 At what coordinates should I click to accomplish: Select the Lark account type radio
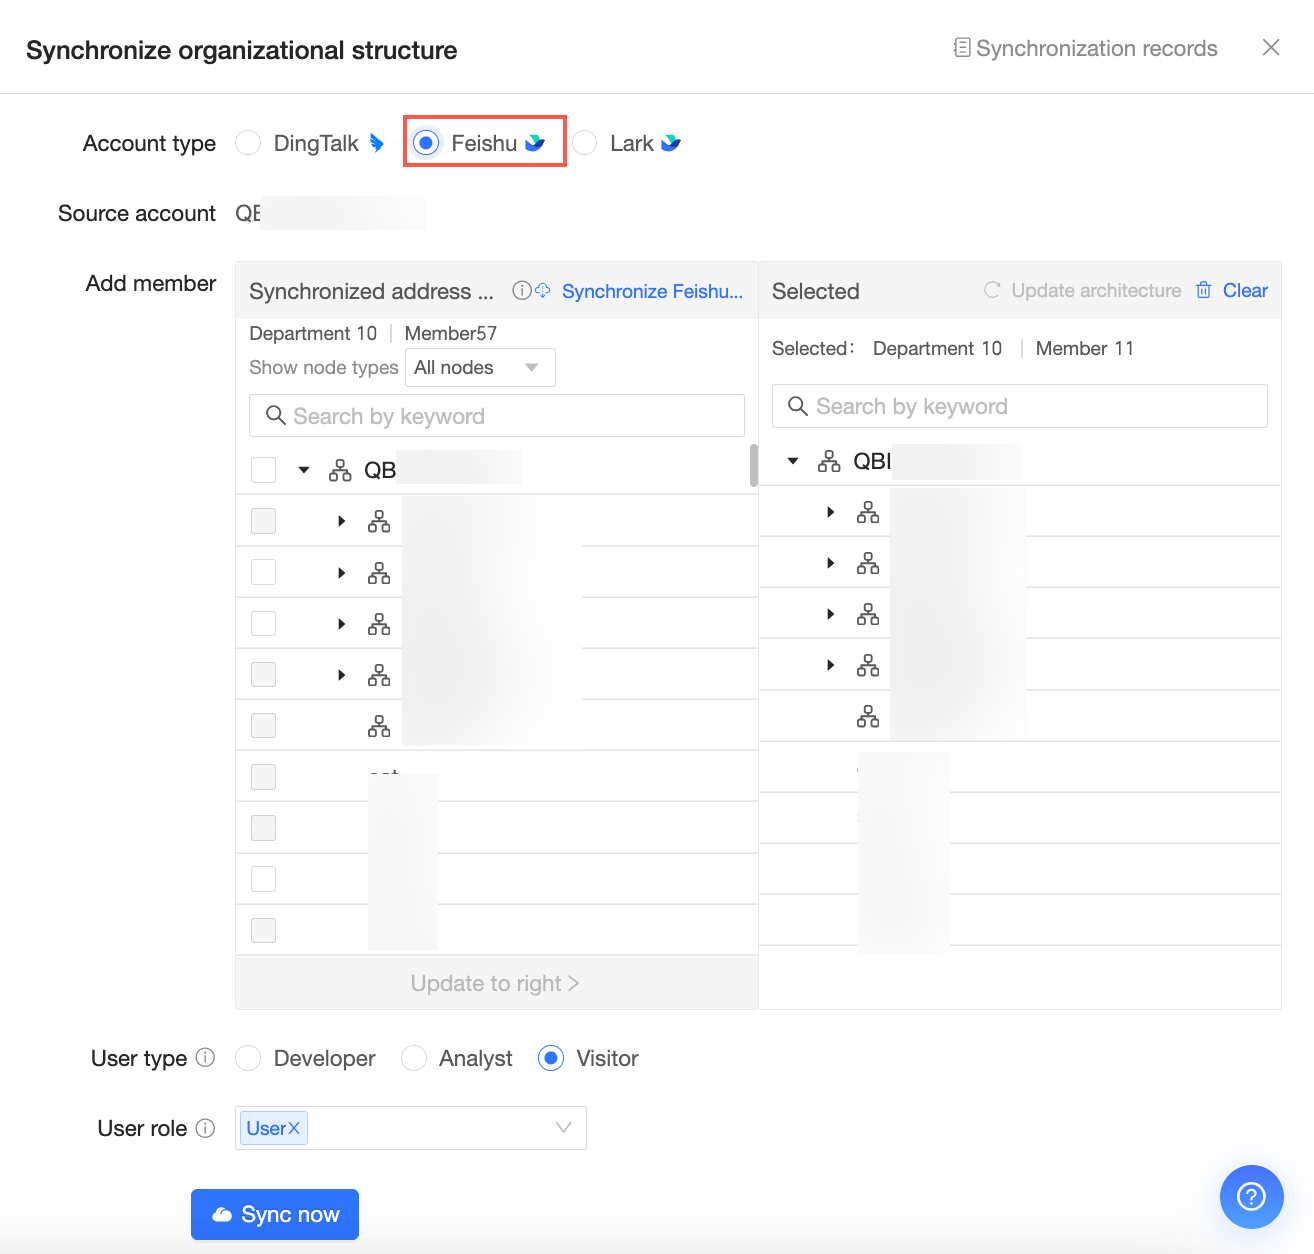coord(585,143)
